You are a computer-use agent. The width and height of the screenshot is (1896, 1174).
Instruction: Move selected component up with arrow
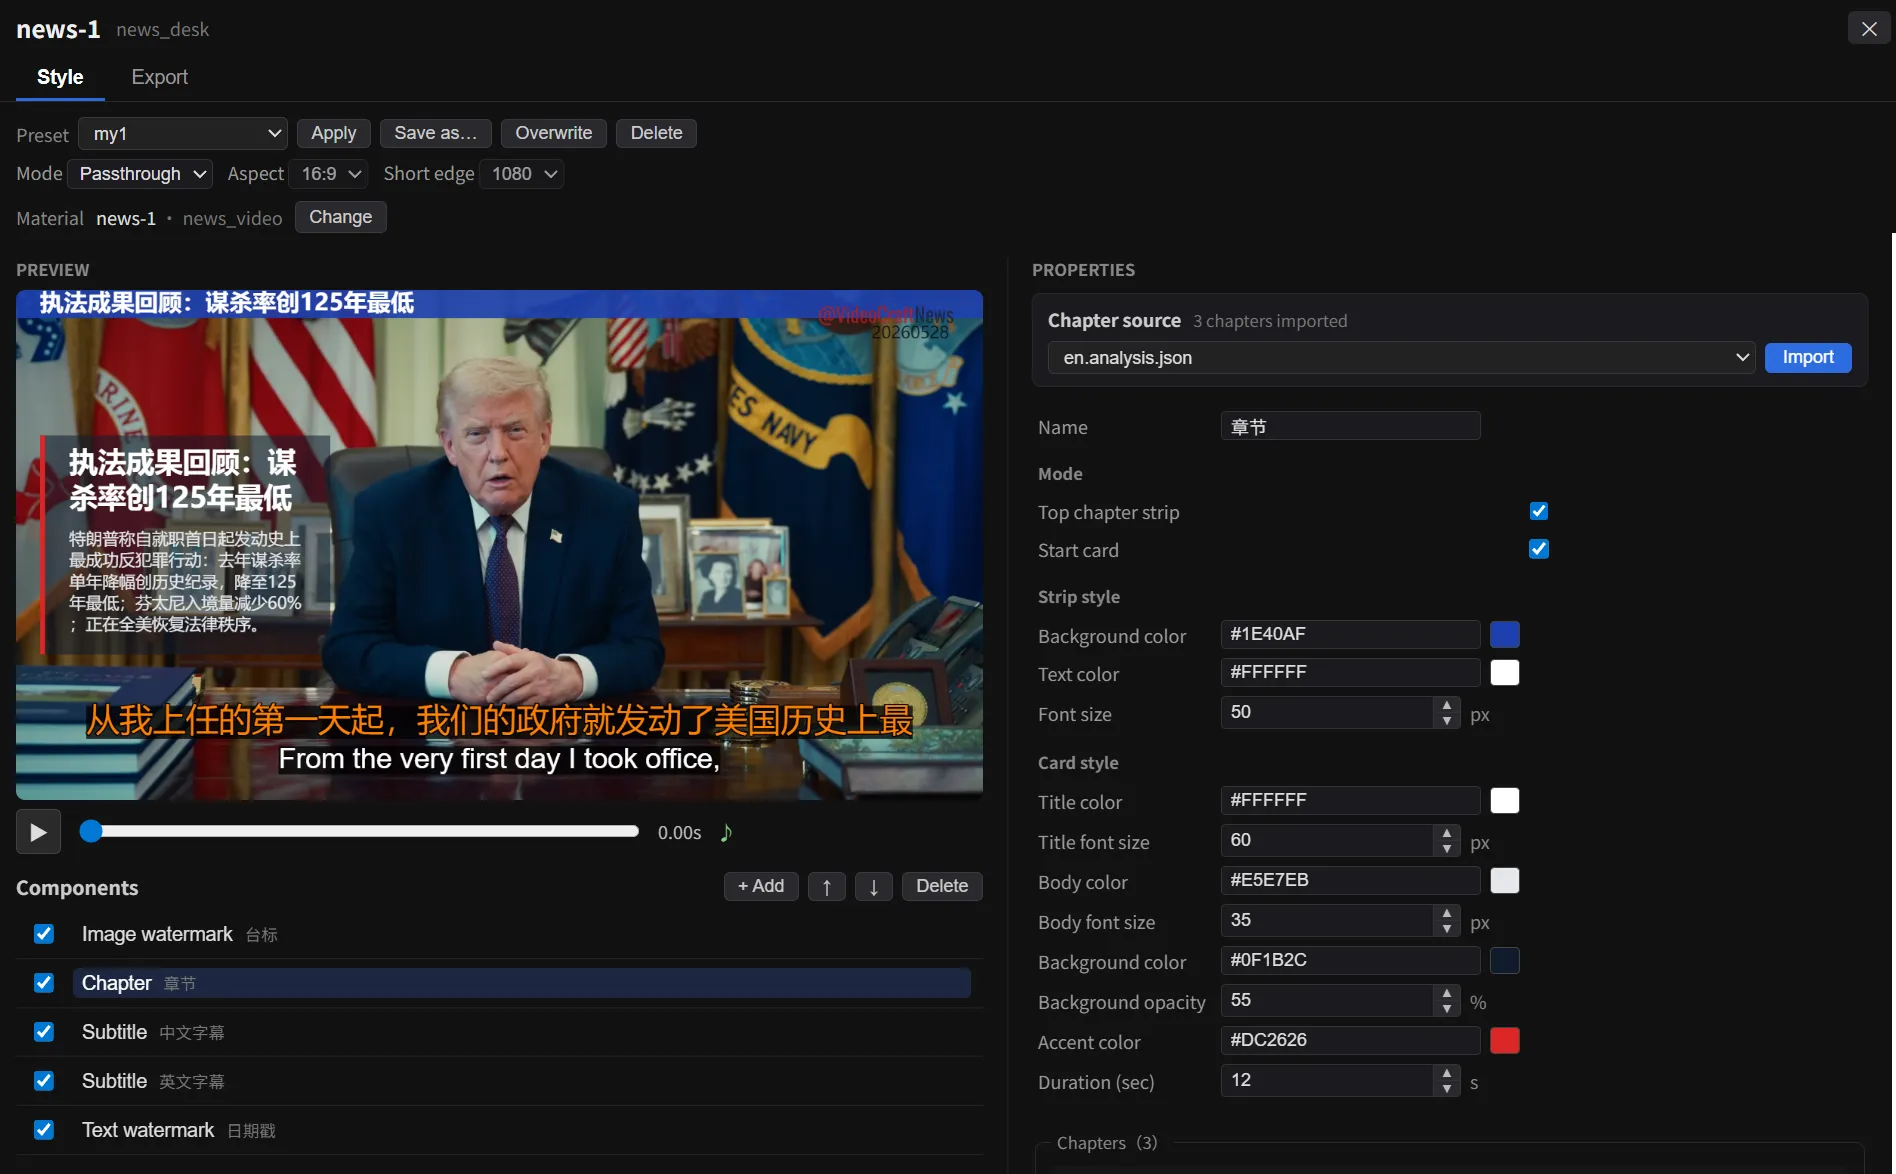(827, 886)
